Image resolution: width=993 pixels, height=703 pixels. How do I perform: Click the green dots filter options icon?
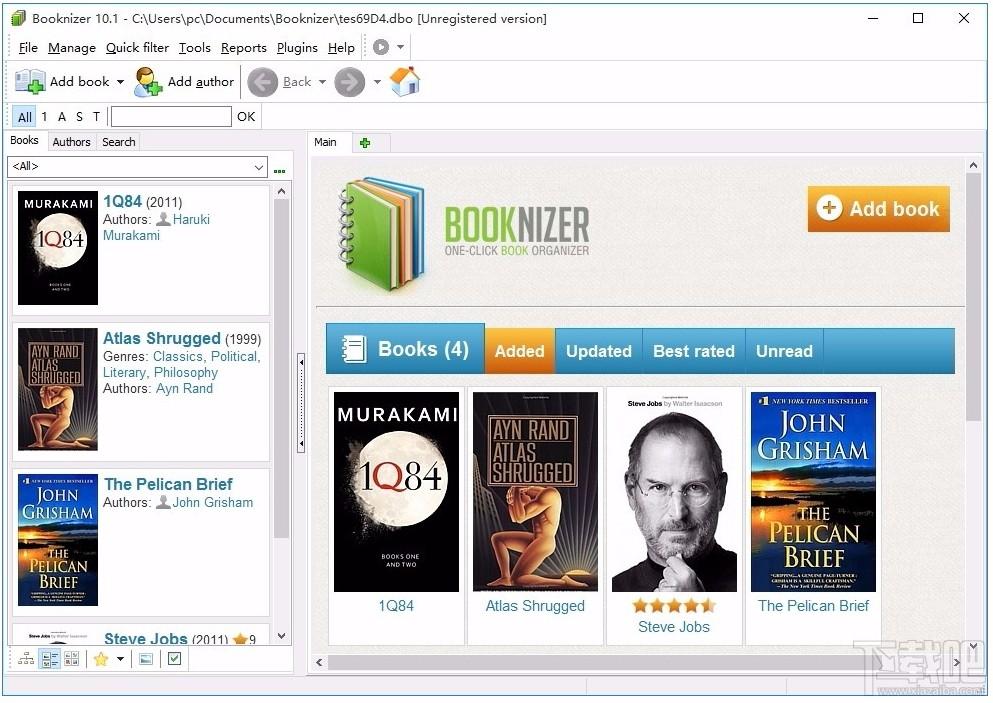279,171
